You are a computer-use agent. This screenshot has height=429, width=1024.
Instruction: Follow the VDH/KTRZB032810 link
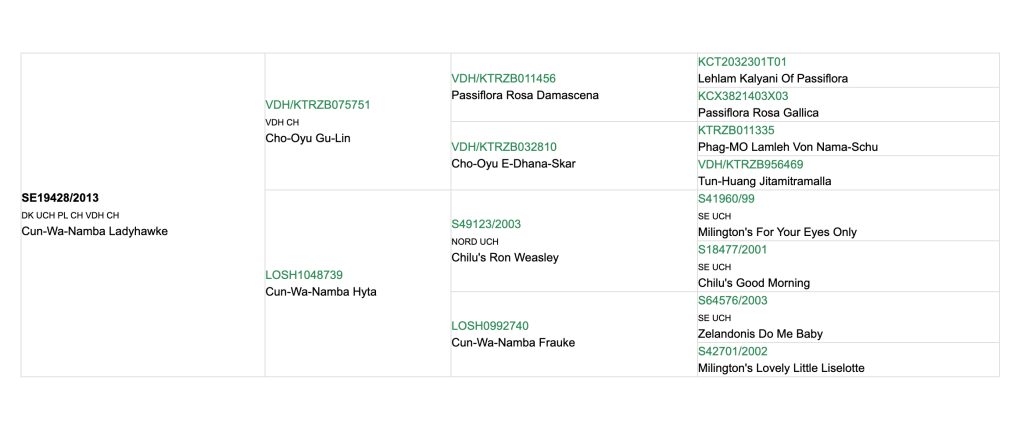(x=503, y=147)
